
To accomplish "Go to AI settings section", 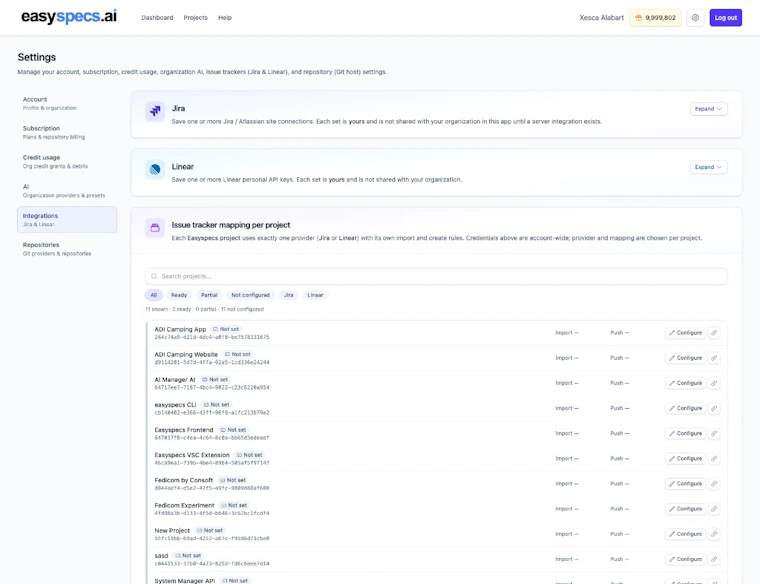I will pyautogui.click(x=67, y=190).
